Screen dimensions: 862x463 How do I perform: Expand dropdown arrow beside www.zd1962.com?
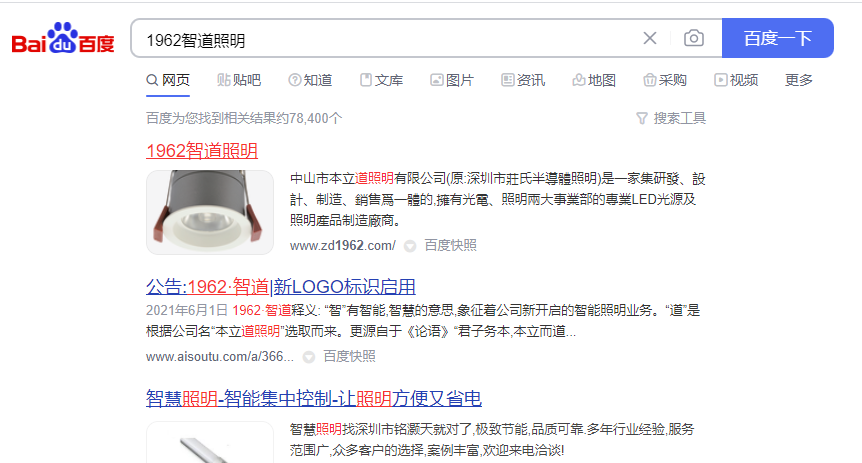coord(410,246)
